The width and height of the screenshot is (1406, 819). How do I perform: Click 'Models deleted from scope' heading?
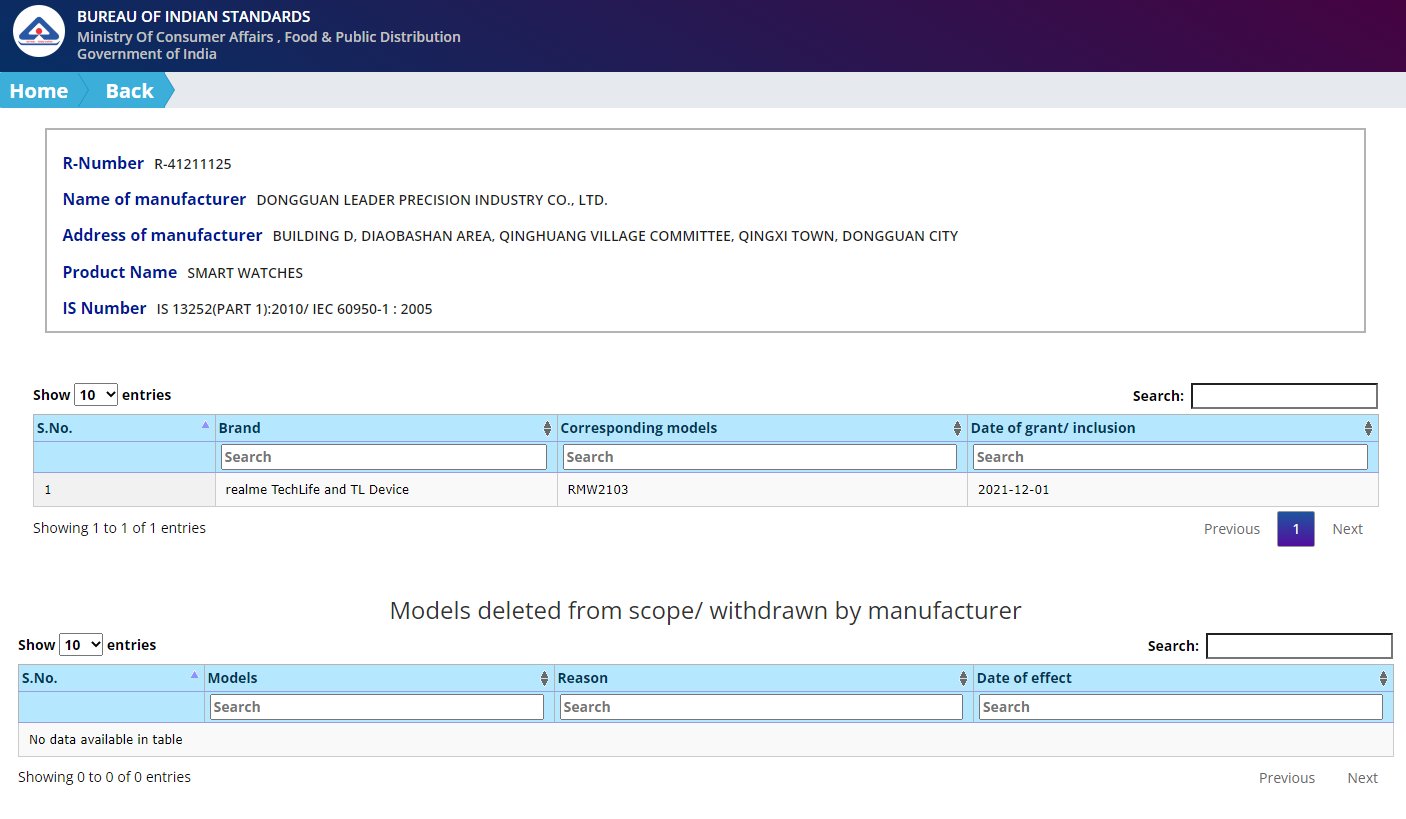[705, 610]
